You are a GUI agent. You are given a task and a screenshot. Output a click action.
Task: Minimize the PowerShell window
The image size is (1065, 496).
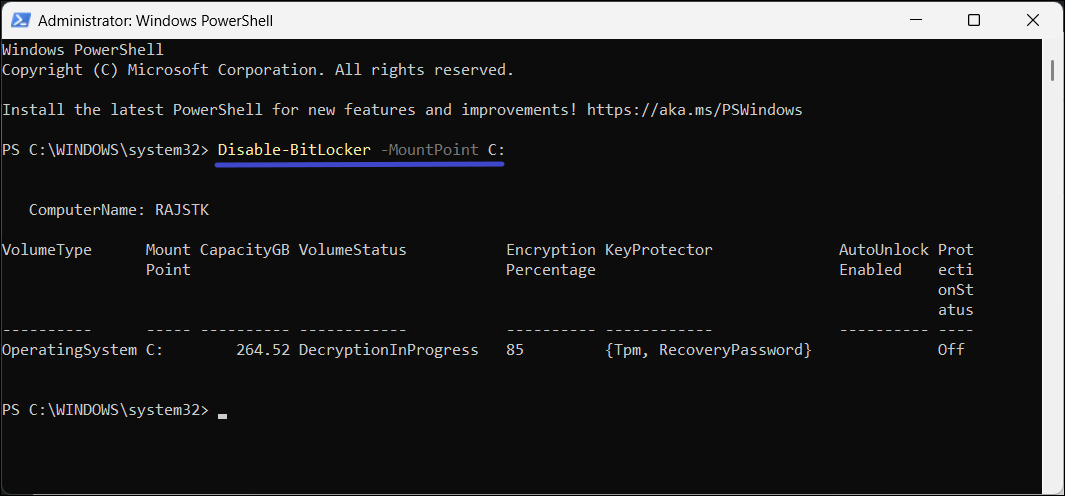click(915, 20)
